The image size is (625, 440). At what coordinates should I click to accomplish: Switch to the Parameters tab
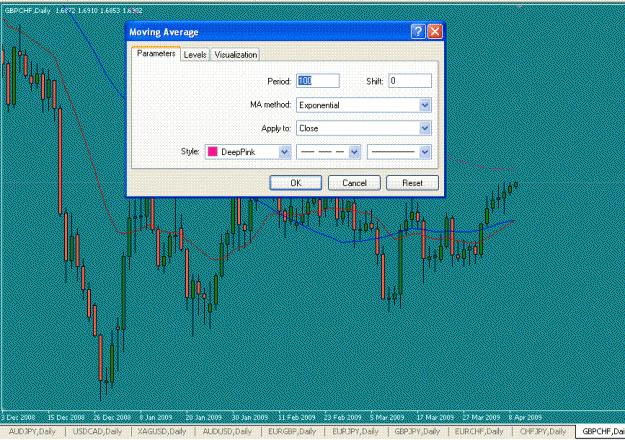(x=156, y=54)
